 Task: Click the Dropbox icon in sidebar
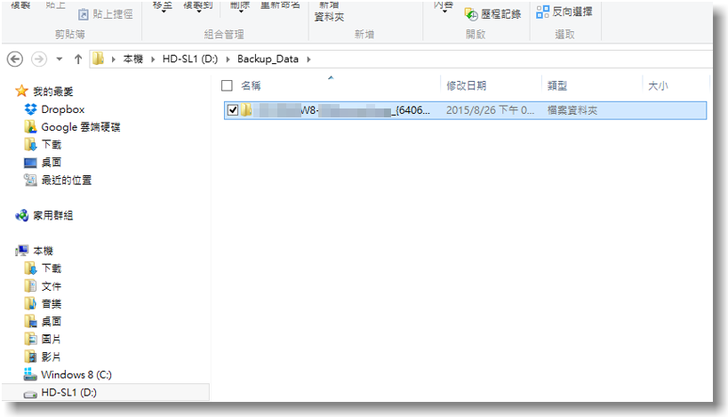tap(31, 109)
